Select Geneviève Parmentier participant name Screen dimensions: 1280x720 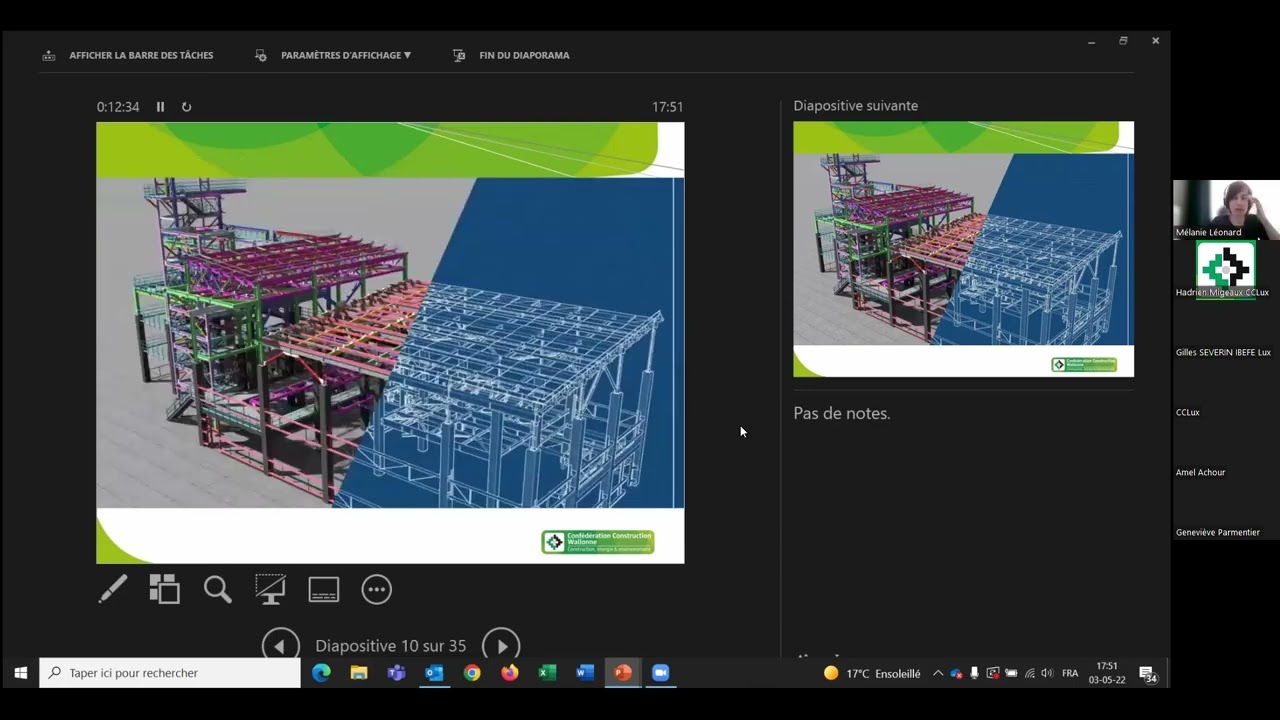coord(1218,532)
